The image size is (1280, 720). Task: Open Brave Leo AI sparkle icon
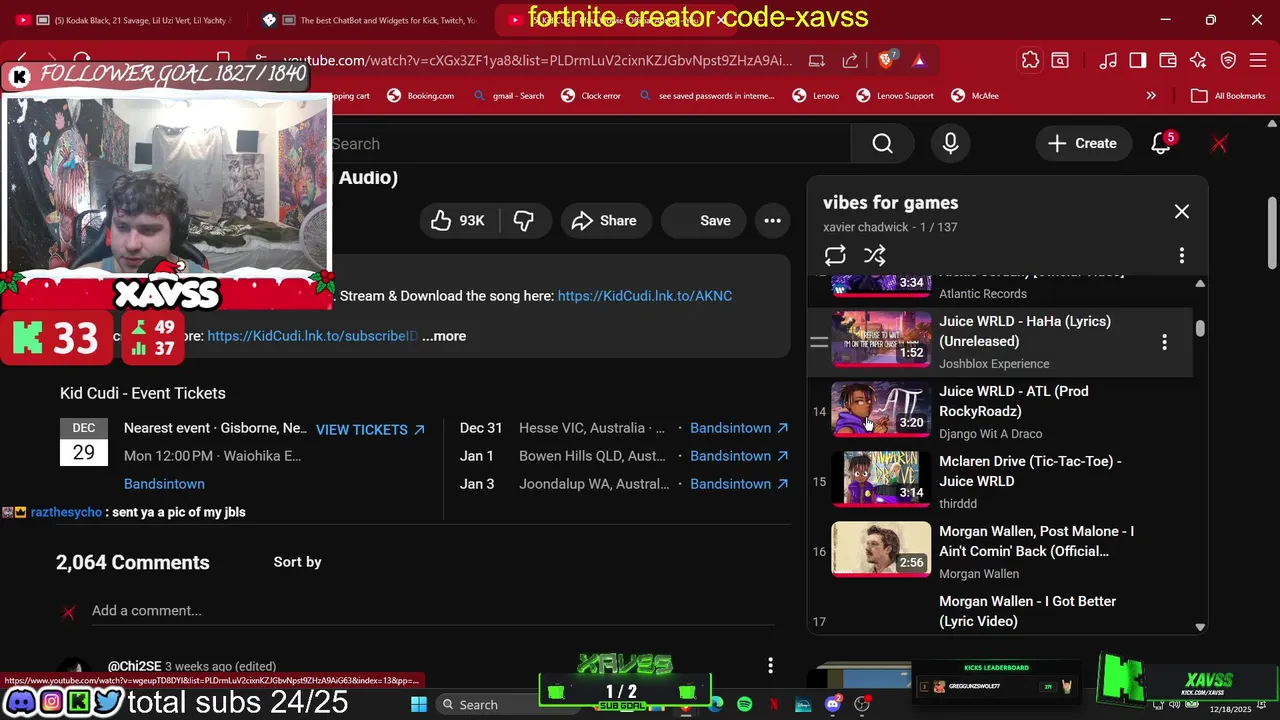click(x=1198, y=61)
